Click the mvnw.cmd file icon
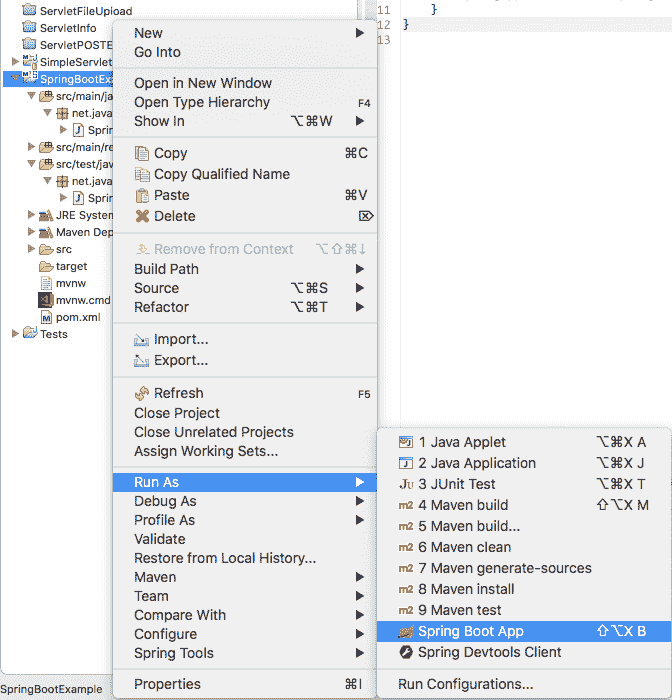The height and width of the screenshot is (700, 672). [46, 300]
